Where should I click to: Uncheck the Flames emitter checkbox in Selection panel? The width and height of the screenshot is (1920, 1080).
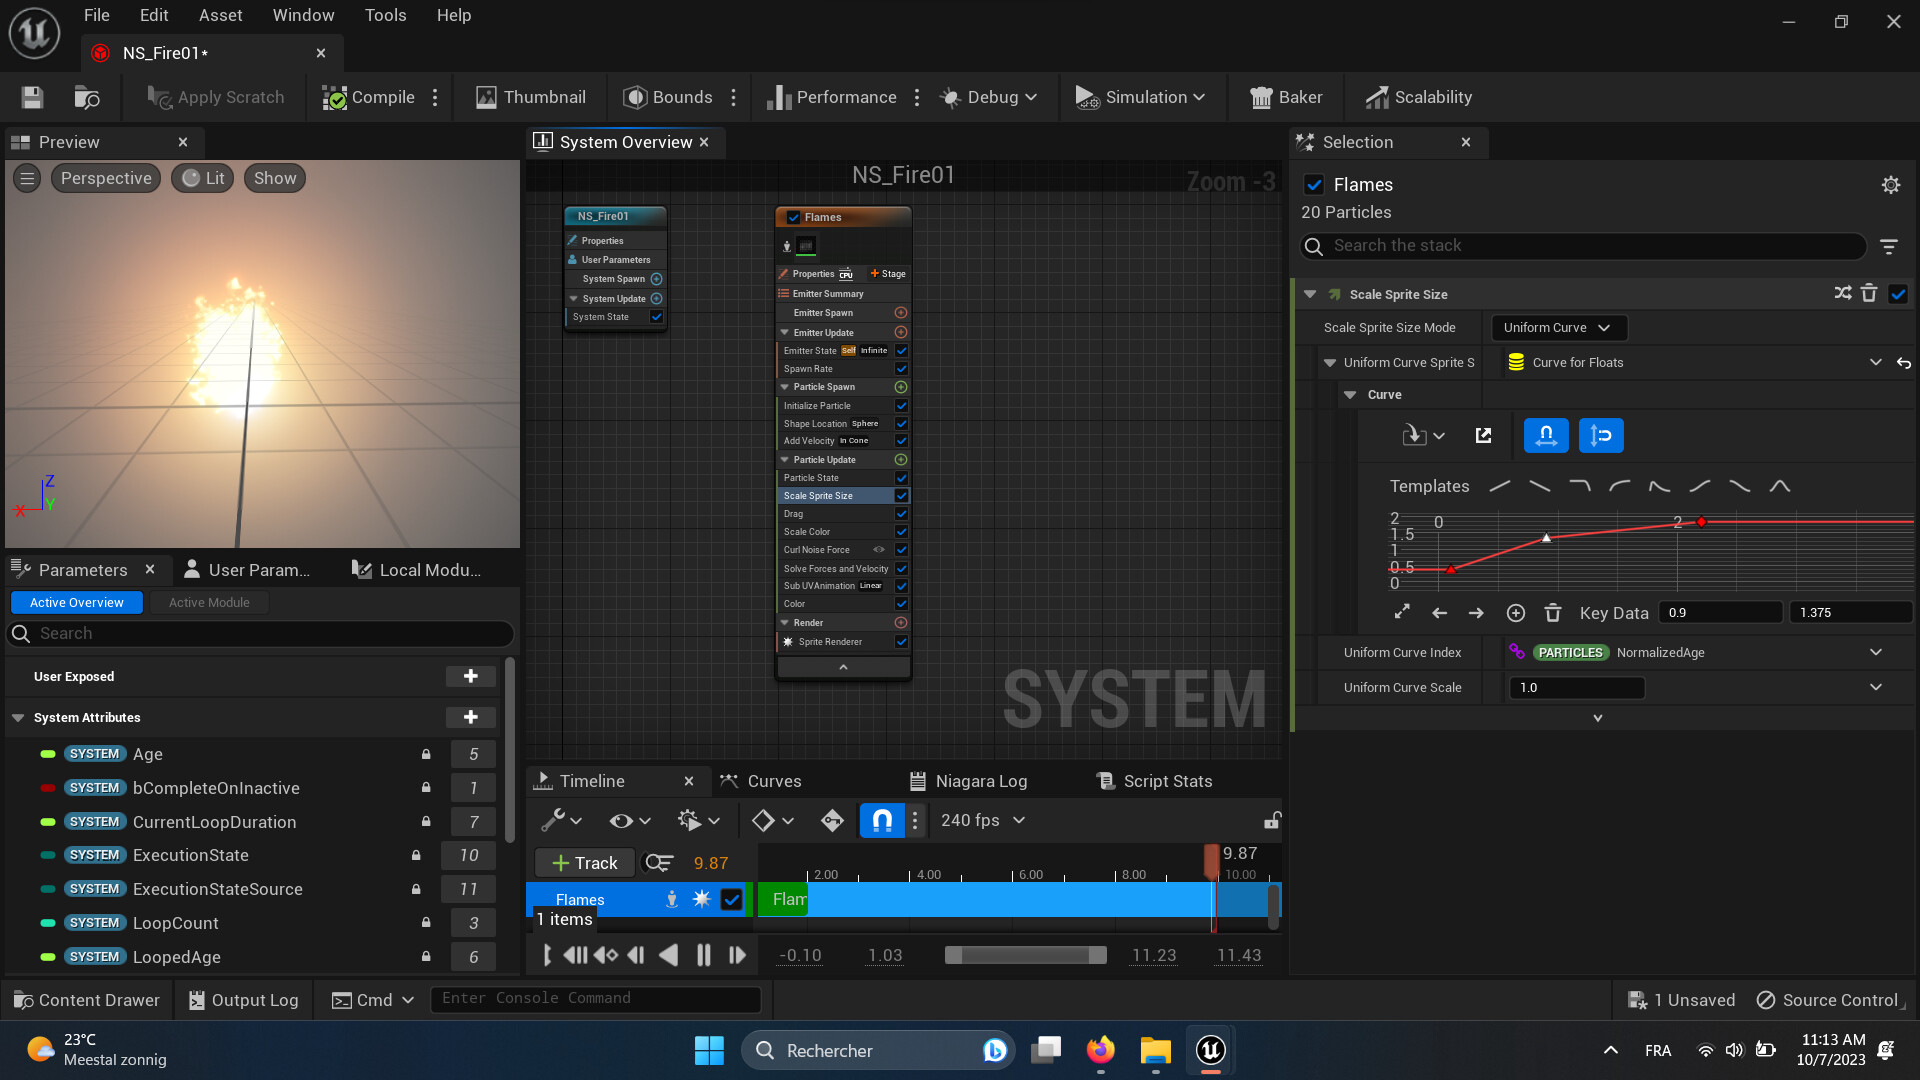(1314, 184)
